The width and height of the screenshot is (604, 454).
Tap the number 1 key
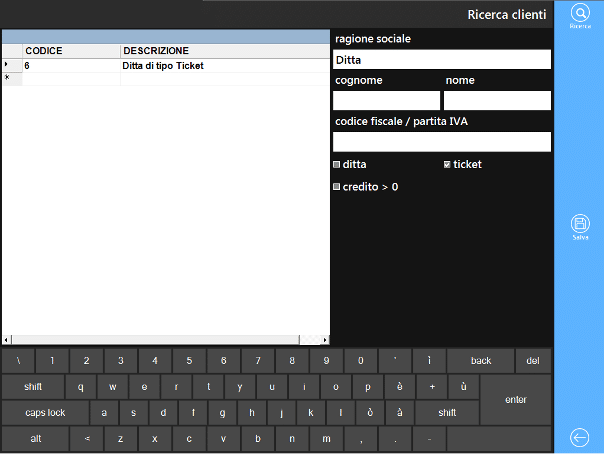pos(52,360)
